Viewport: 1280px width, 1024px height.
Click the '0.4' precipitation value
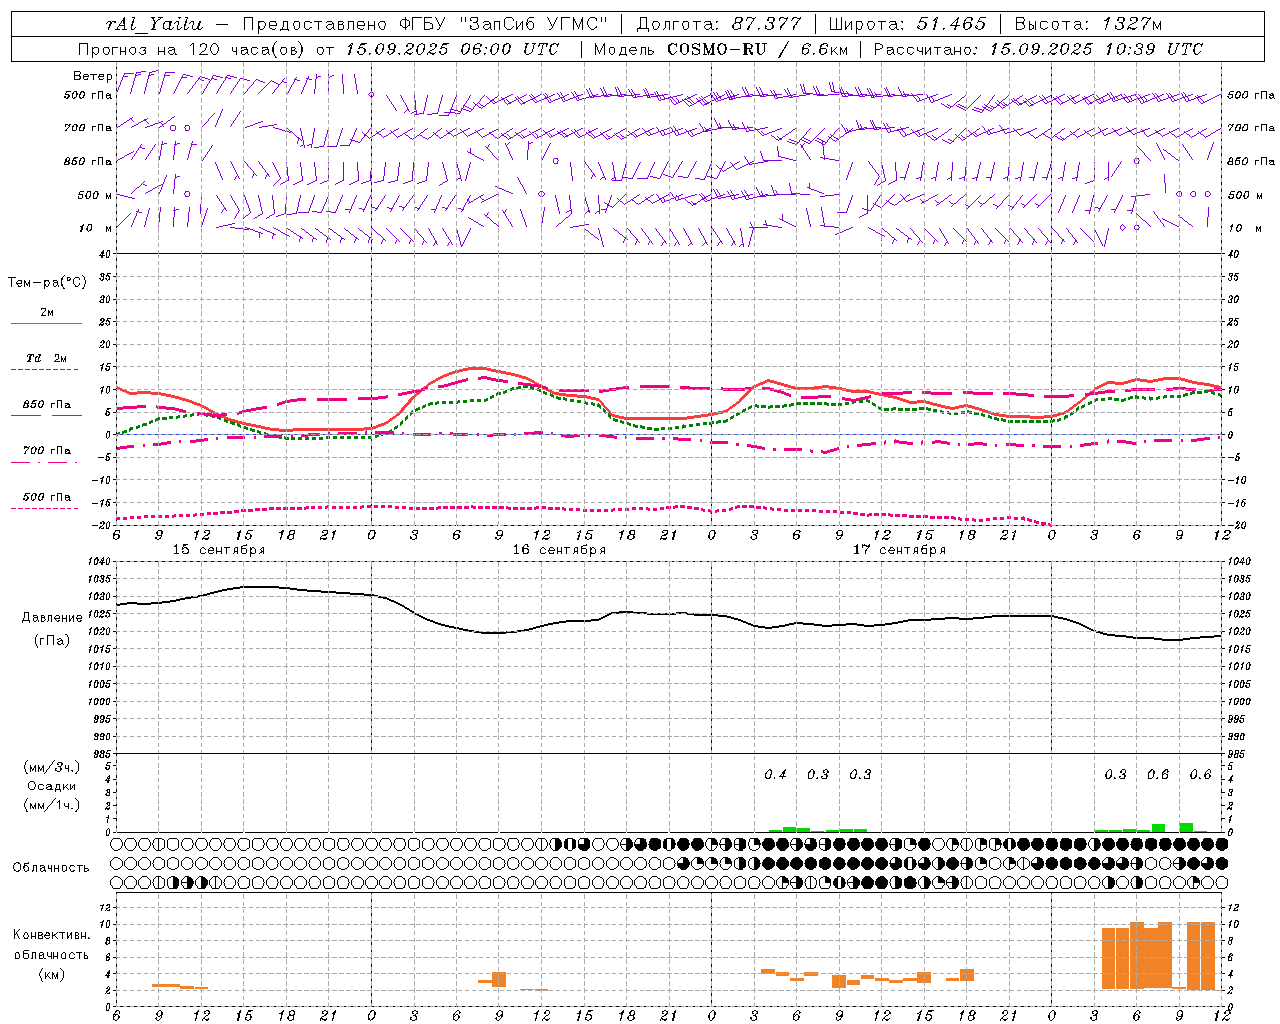click(775, 774)
